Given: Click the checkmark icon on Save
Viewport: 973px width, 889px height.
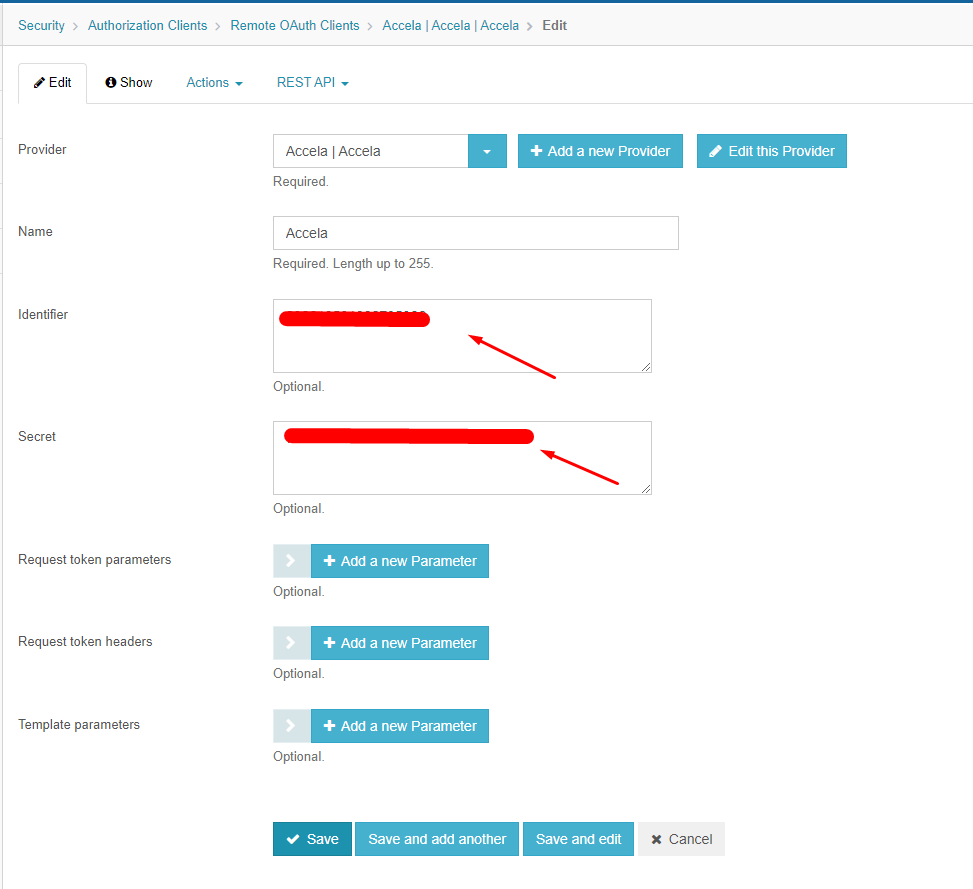Looking at the screenshot, I should (x=293, y=839).
